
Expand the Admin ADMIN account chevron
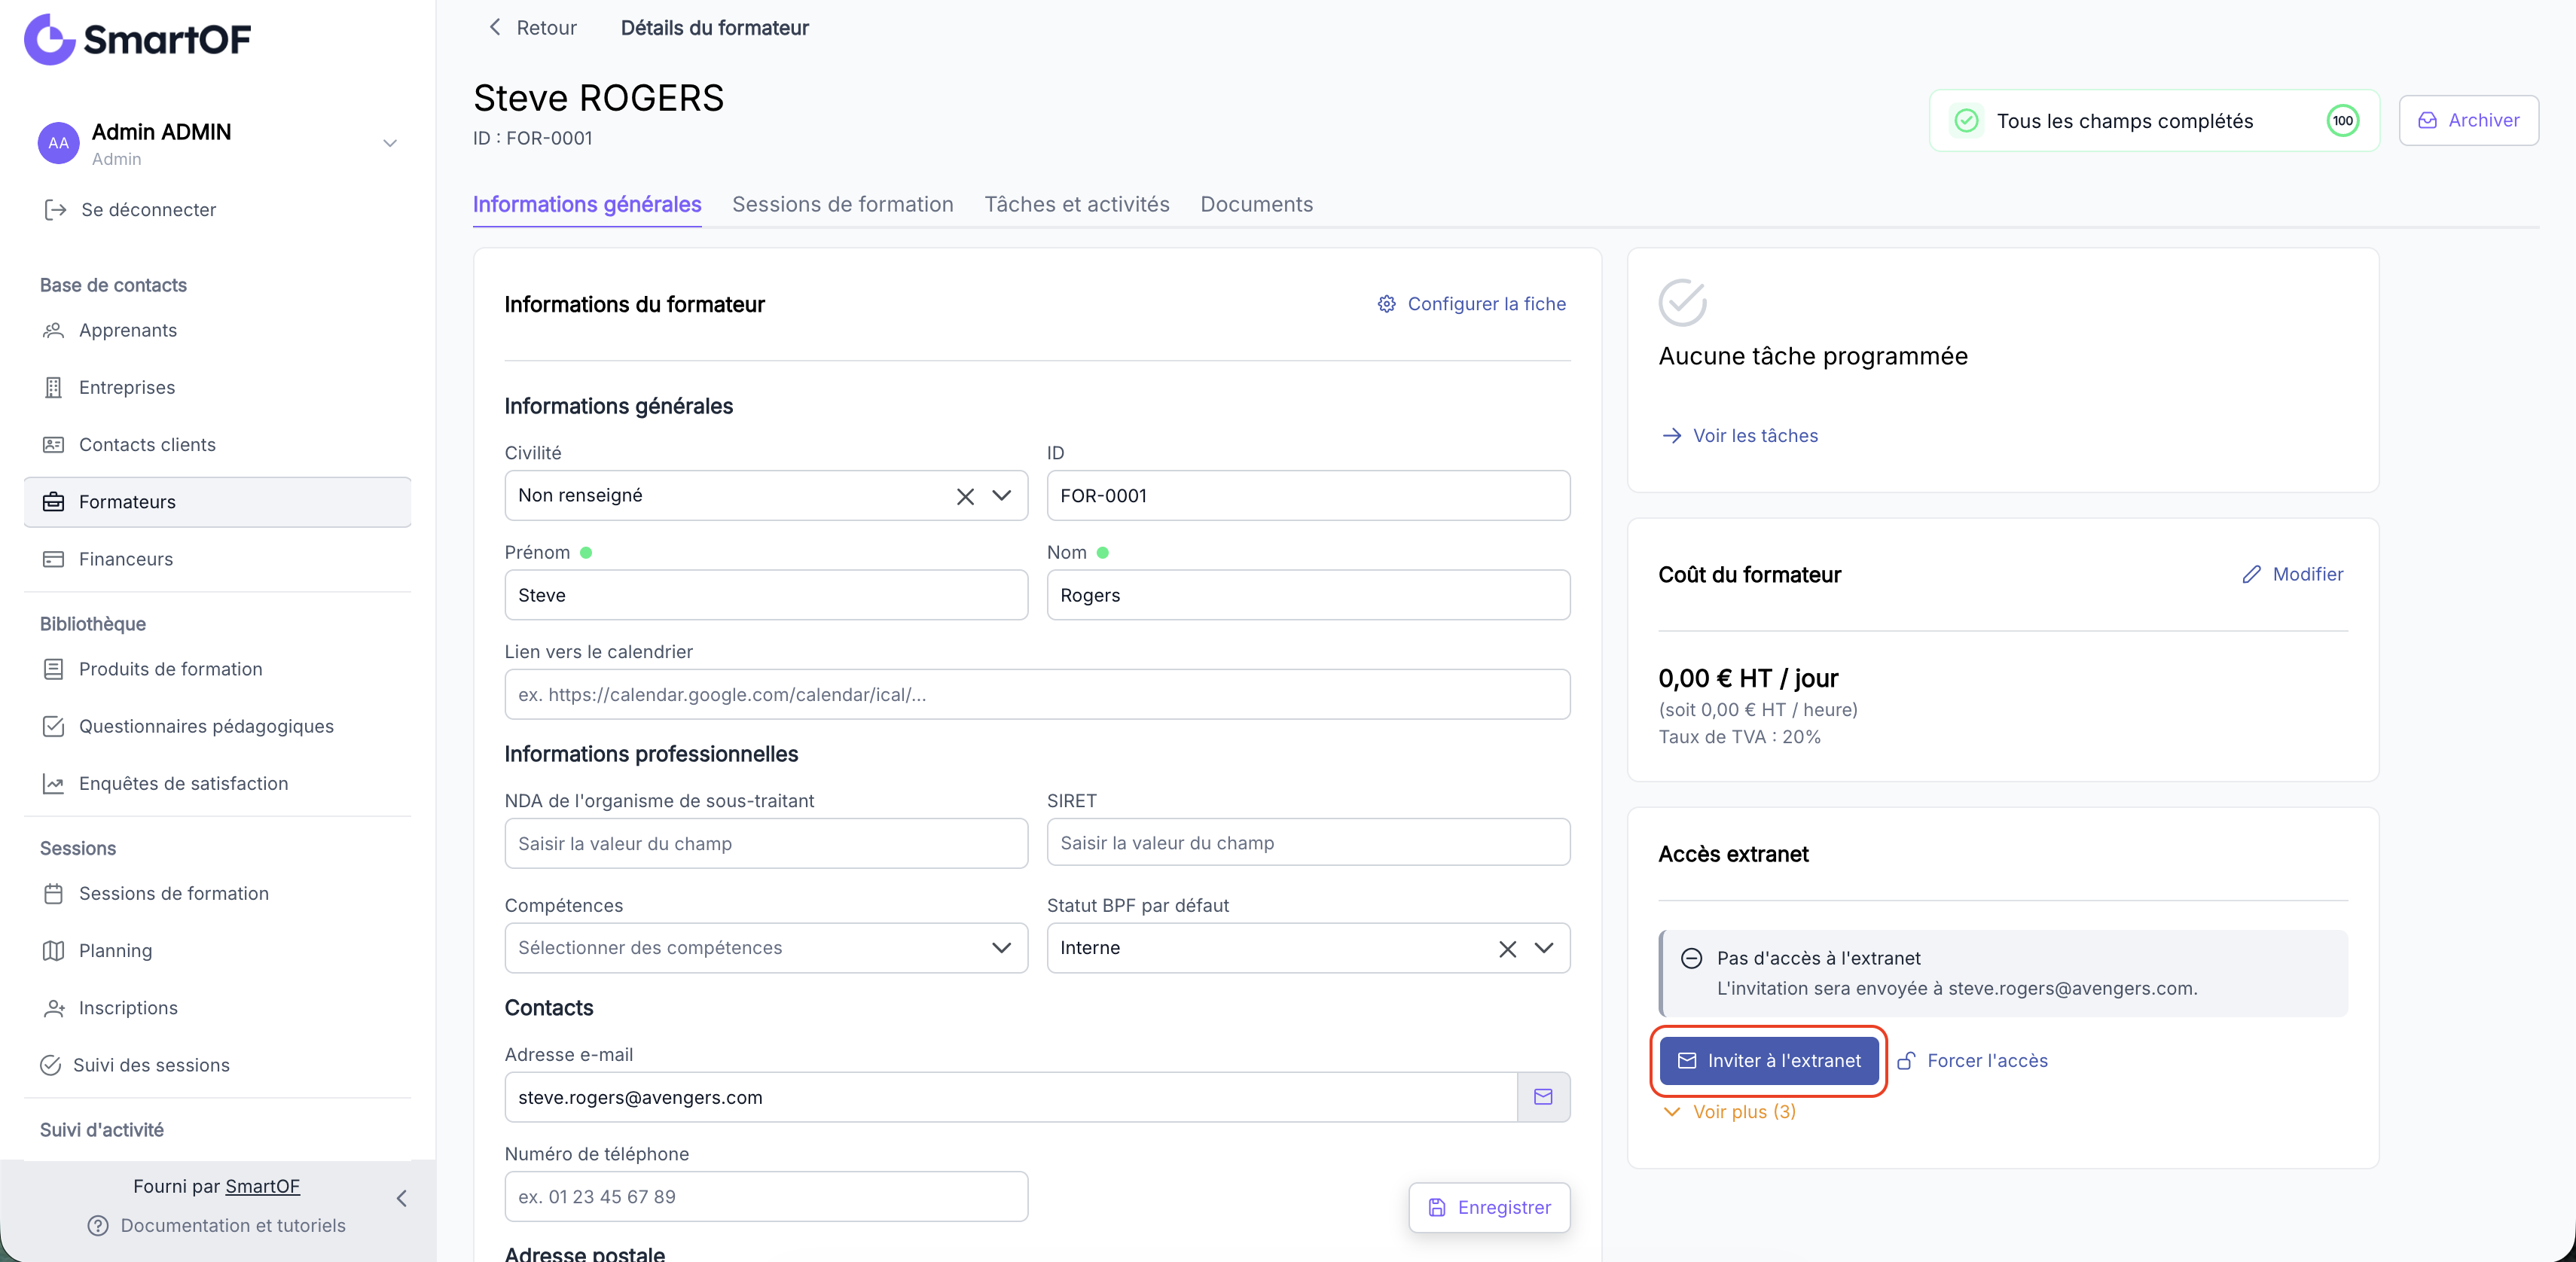390,143
